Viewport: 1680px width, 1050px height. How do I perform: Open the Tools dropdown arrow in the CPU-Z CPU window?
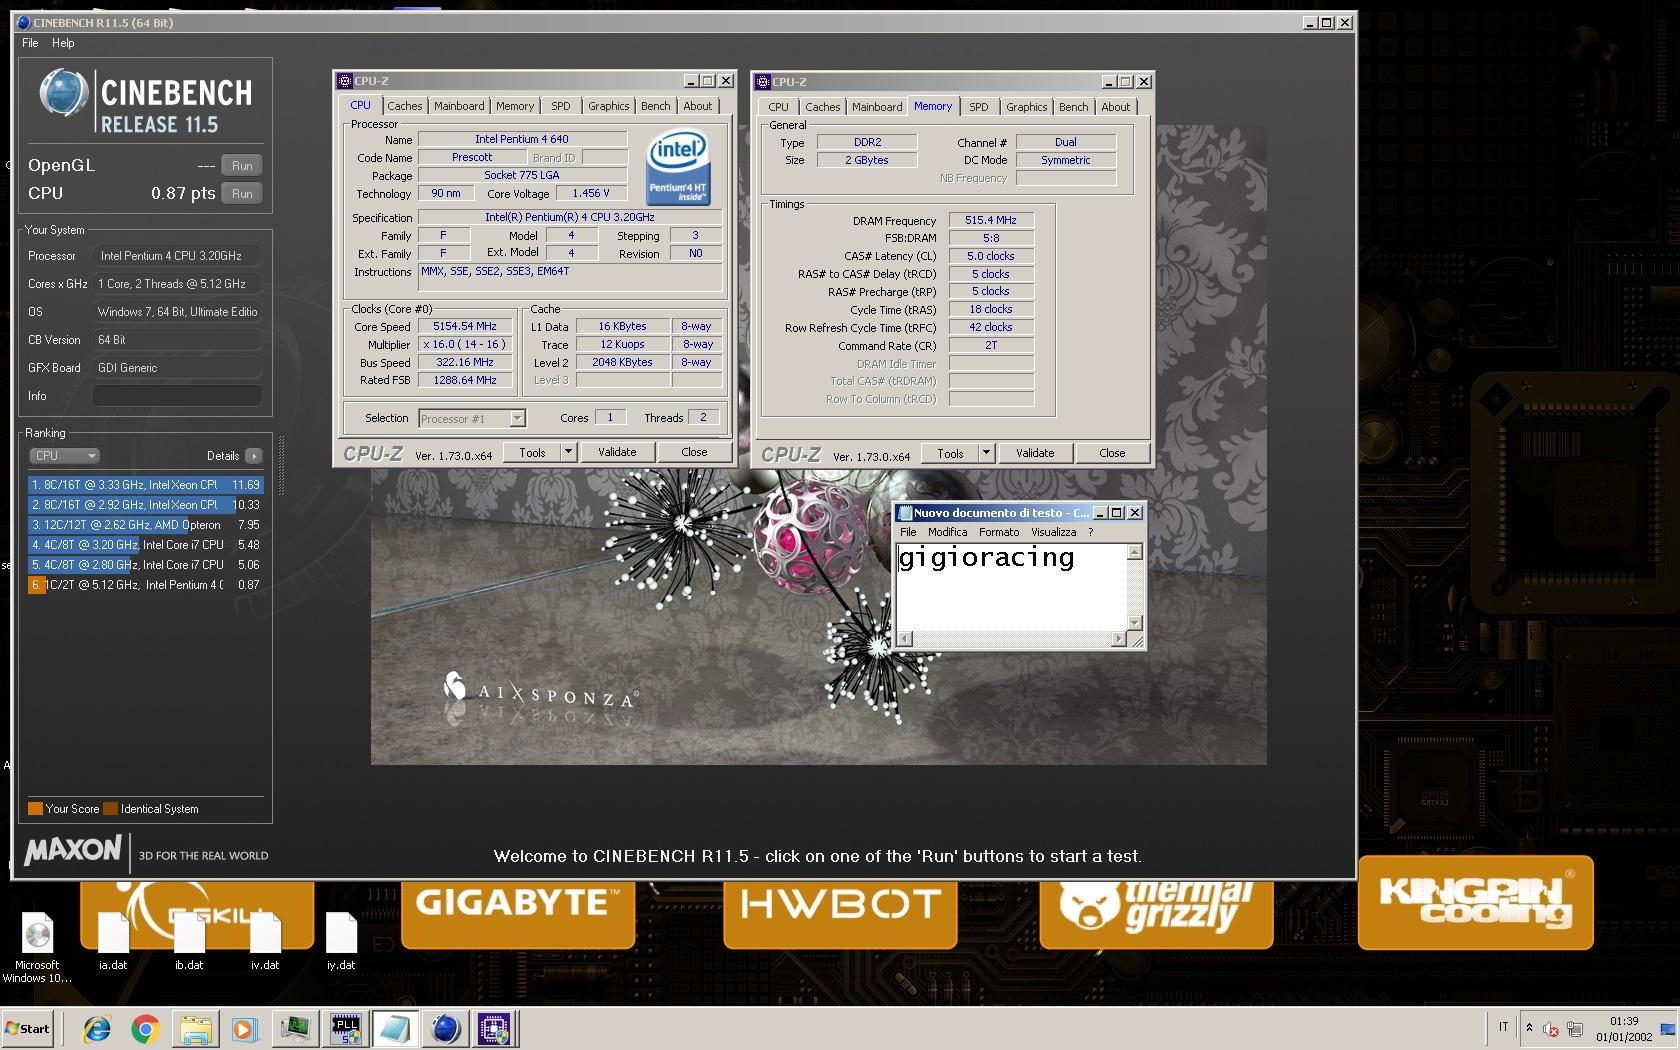(x=568, y=452)
